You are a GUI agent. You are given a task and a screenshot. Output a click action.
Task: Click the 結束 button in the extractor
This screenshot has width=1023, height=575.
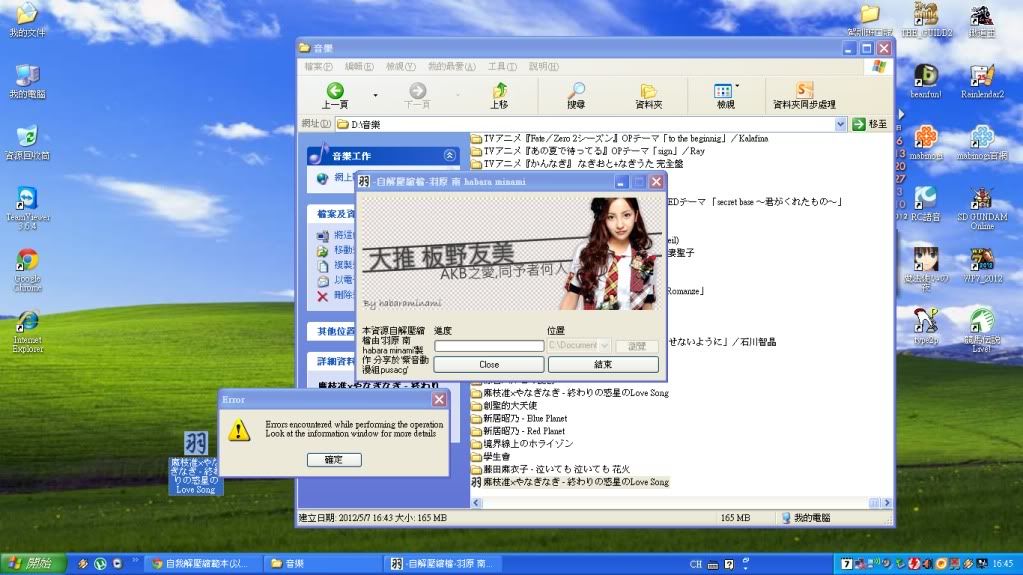(603, 365)
